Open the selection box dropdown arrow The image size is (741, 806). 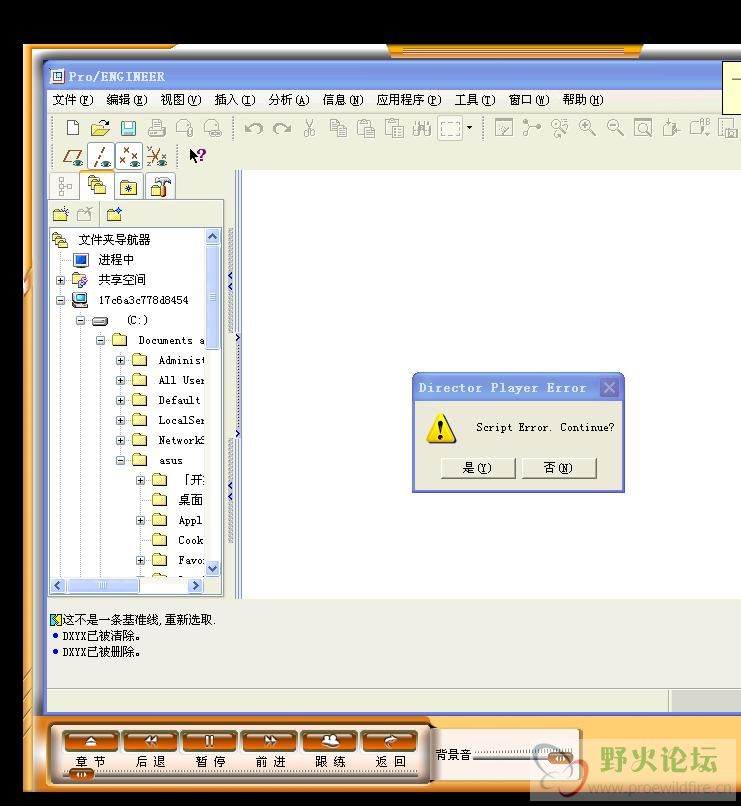pyautogui.click(x=469, y=127)
